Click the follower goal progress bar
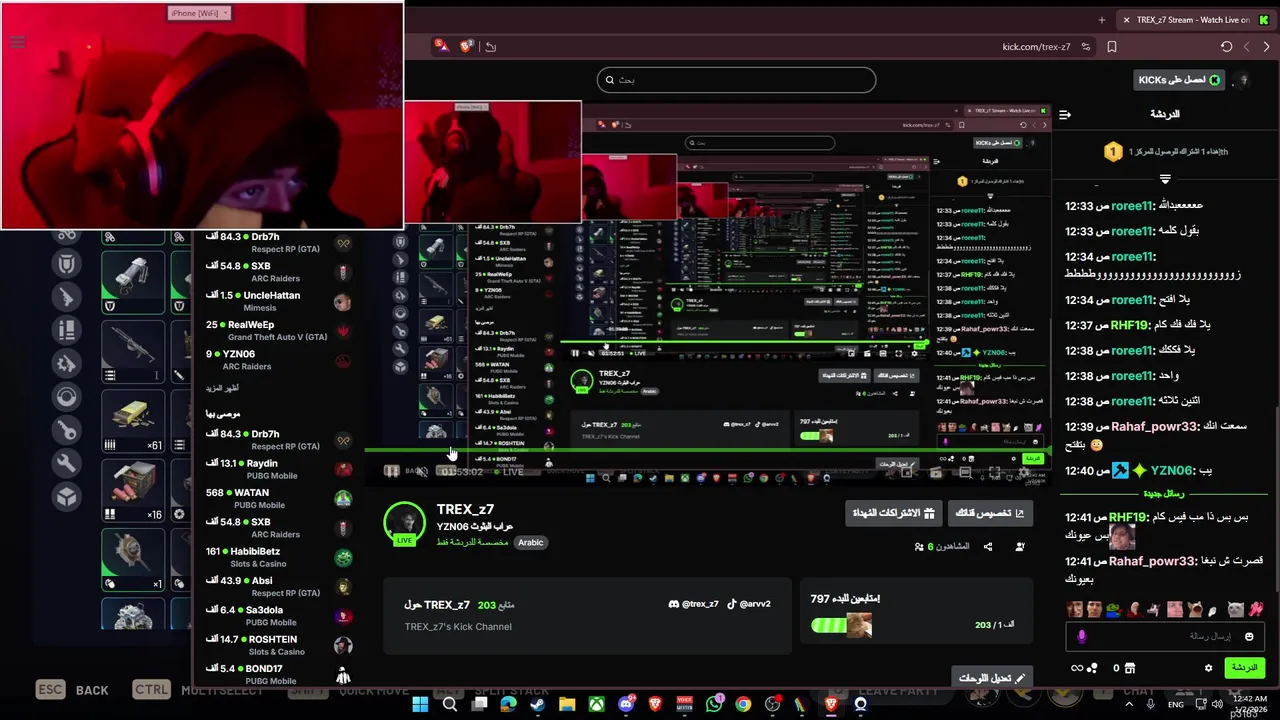The image size is (1280, 720). click(842, 626)
